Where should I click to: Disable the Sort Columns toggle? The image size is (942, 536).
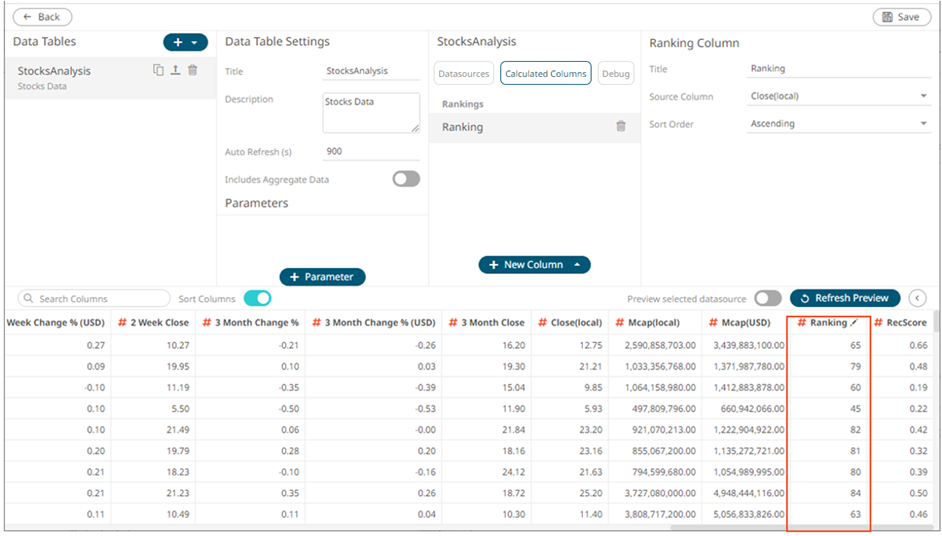pyautogui.click(x=257, y=298)
